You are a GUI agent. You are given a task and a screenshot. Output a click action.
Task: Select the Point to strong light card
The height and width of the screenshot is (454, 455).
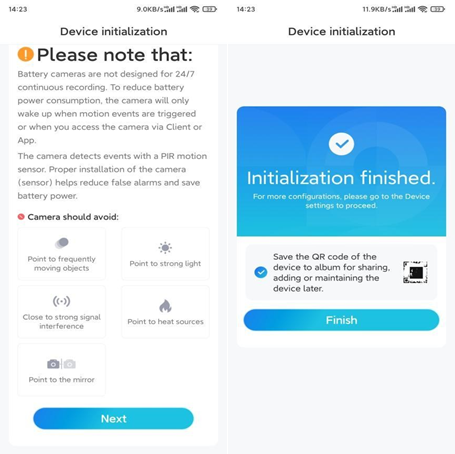click(x=165, y=254)
